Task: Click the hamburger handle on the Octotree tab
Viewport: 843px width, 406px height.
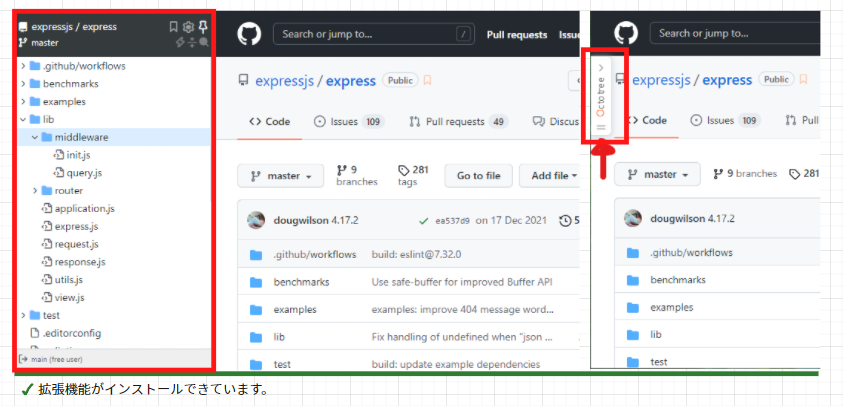Action: point(601,128)
